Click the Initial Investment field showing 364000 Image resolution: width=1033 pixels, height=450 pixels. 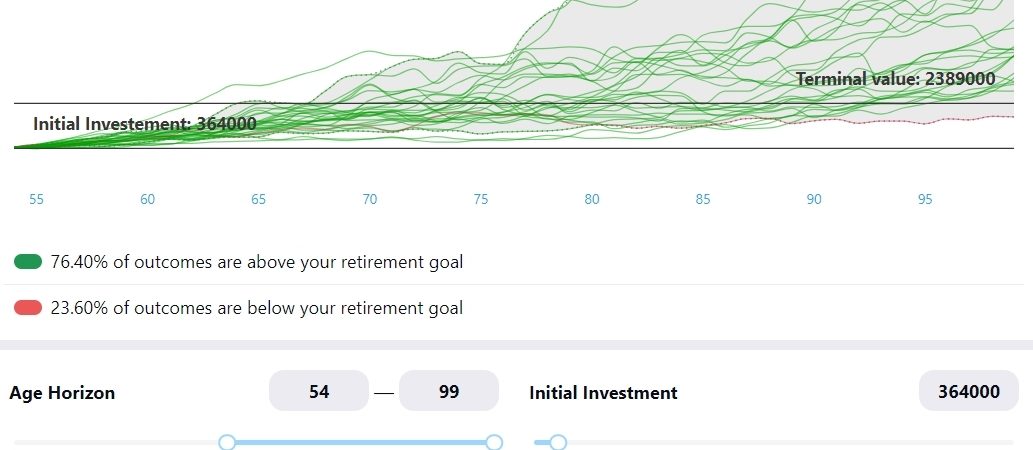(x=969, y=392)
